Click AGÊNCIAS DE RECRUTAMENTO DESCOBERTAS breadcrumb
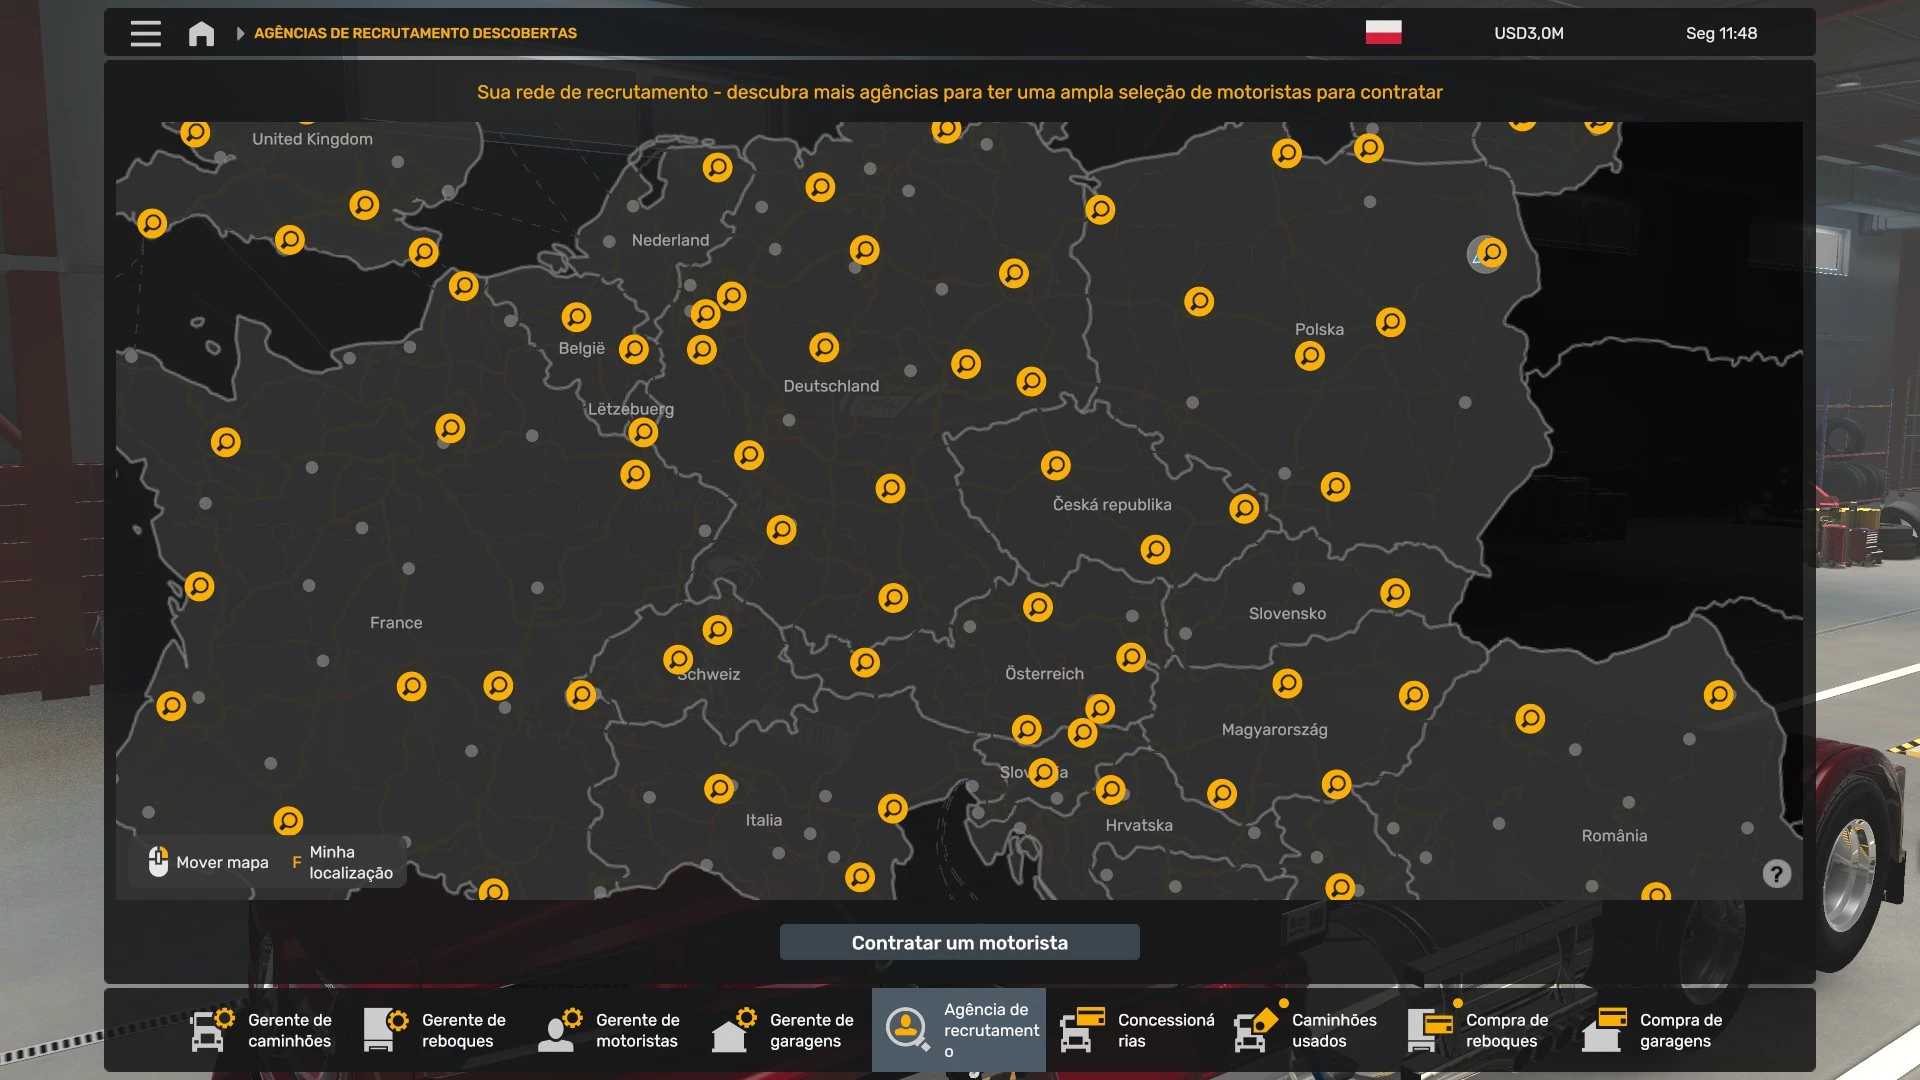 pos(415,33)
